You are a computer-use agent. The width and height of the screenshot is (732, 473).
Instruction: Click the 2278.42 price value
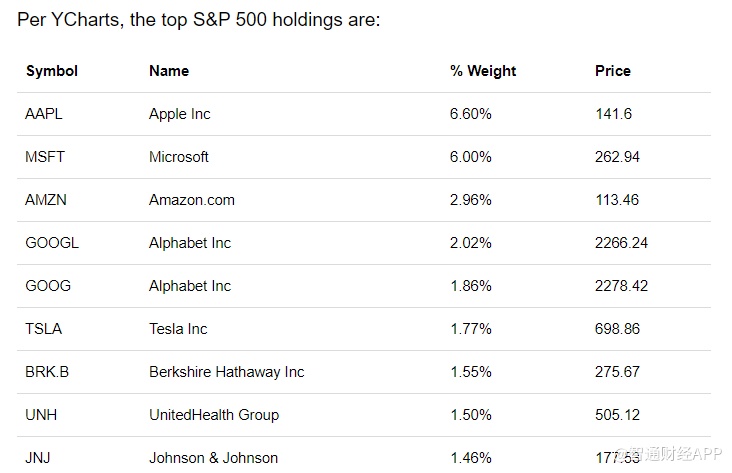[x=621, y=286]
